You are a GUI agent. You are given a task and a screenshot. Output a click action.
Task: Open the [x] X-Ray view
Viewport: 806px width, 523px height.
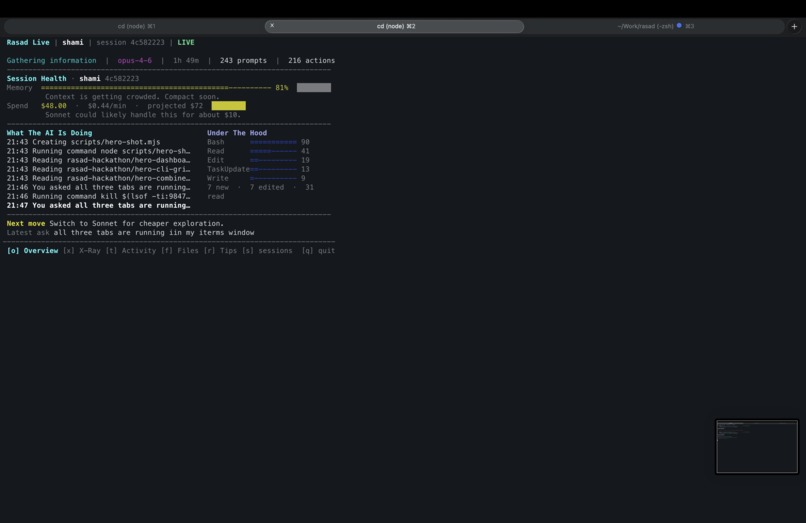point(82,250)
